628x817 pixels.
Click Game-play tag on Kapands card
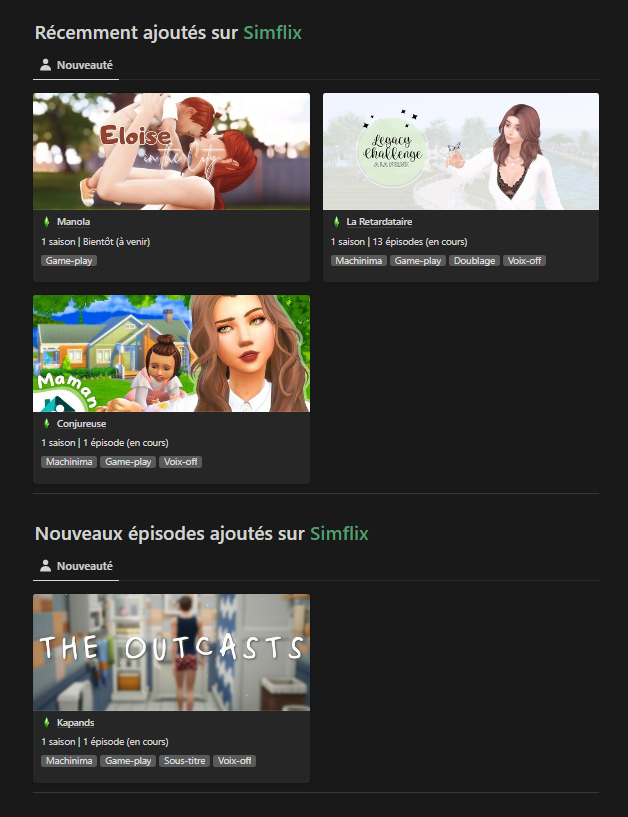point(128,761)
